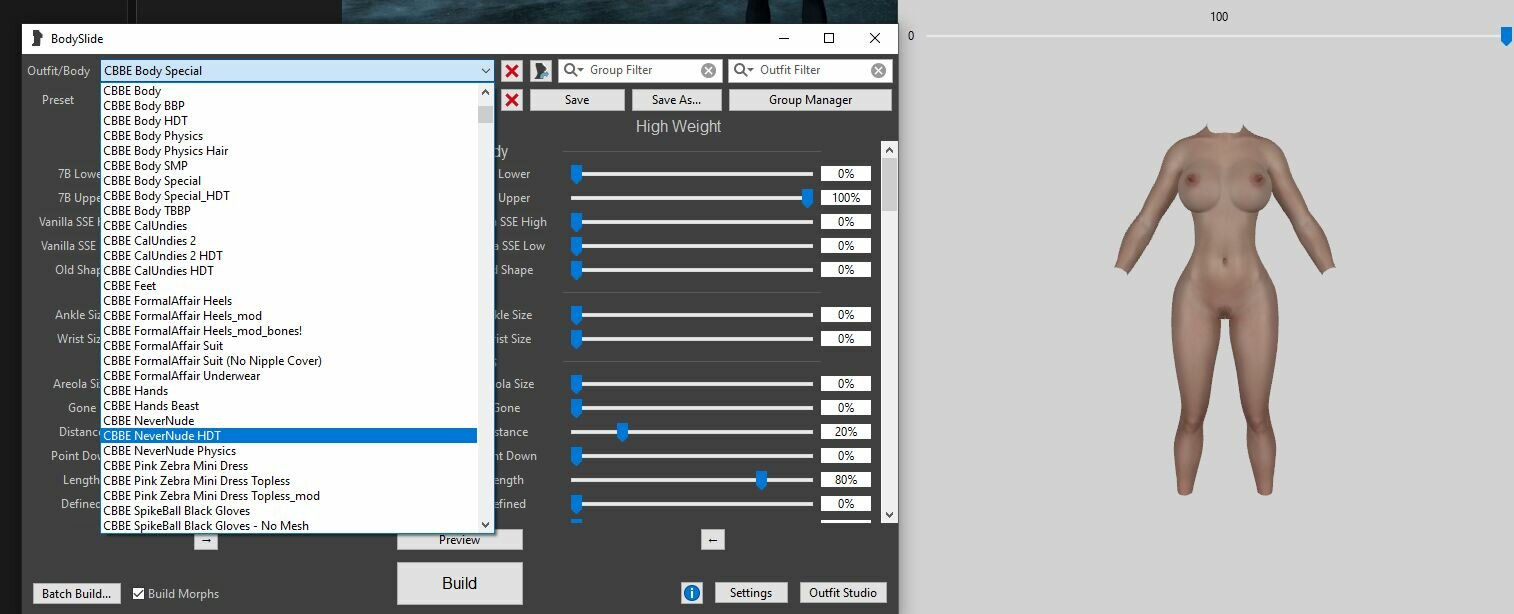
Task: Choose CBBE Body HDT option
Action: (288, 120)
